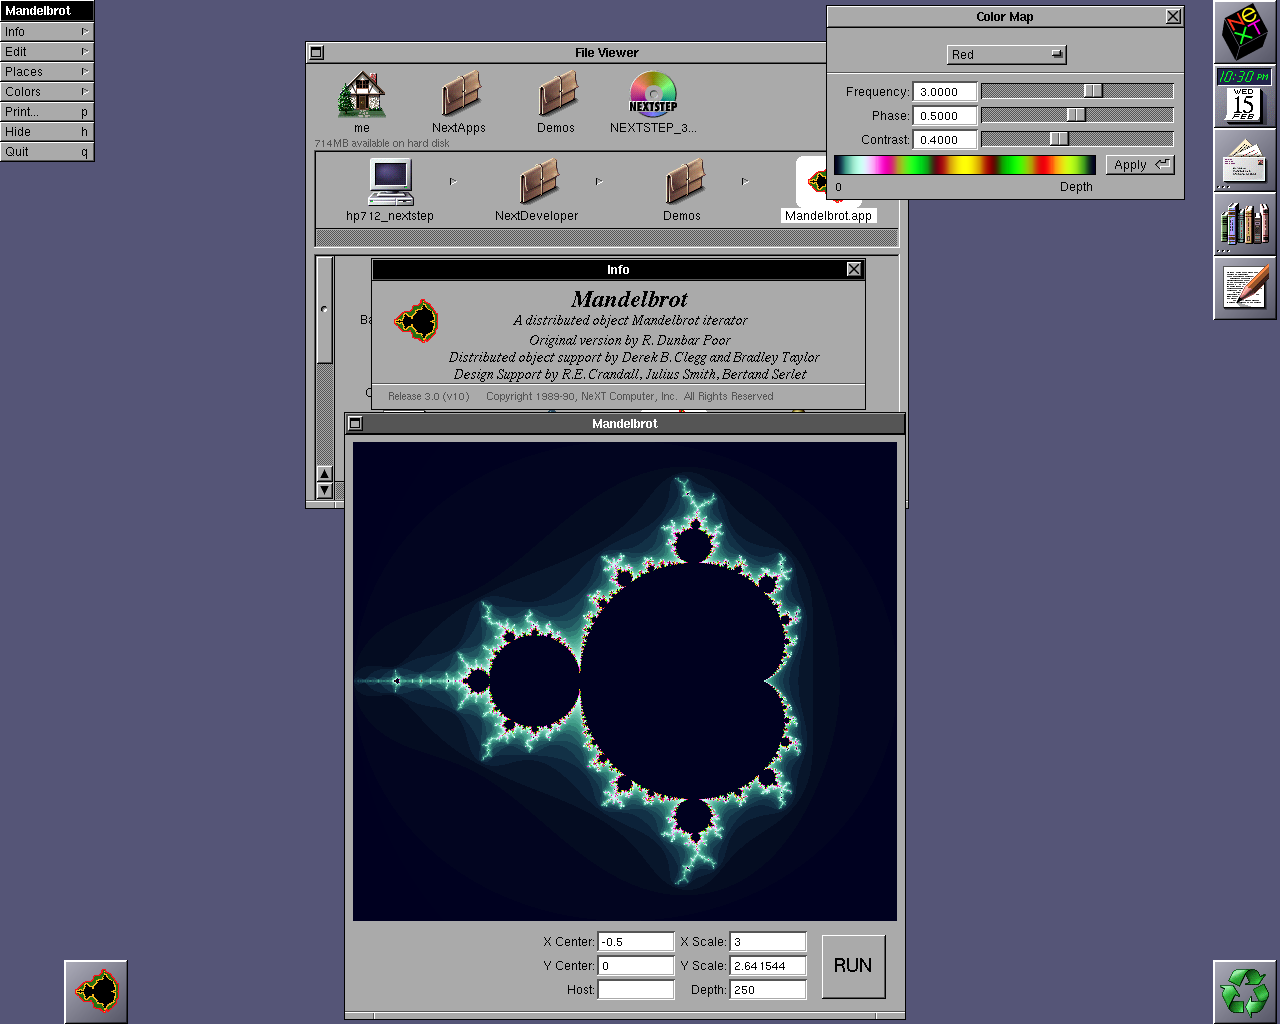
Task: Miniaturize the File Viewer window
Action: click(317, 53)
